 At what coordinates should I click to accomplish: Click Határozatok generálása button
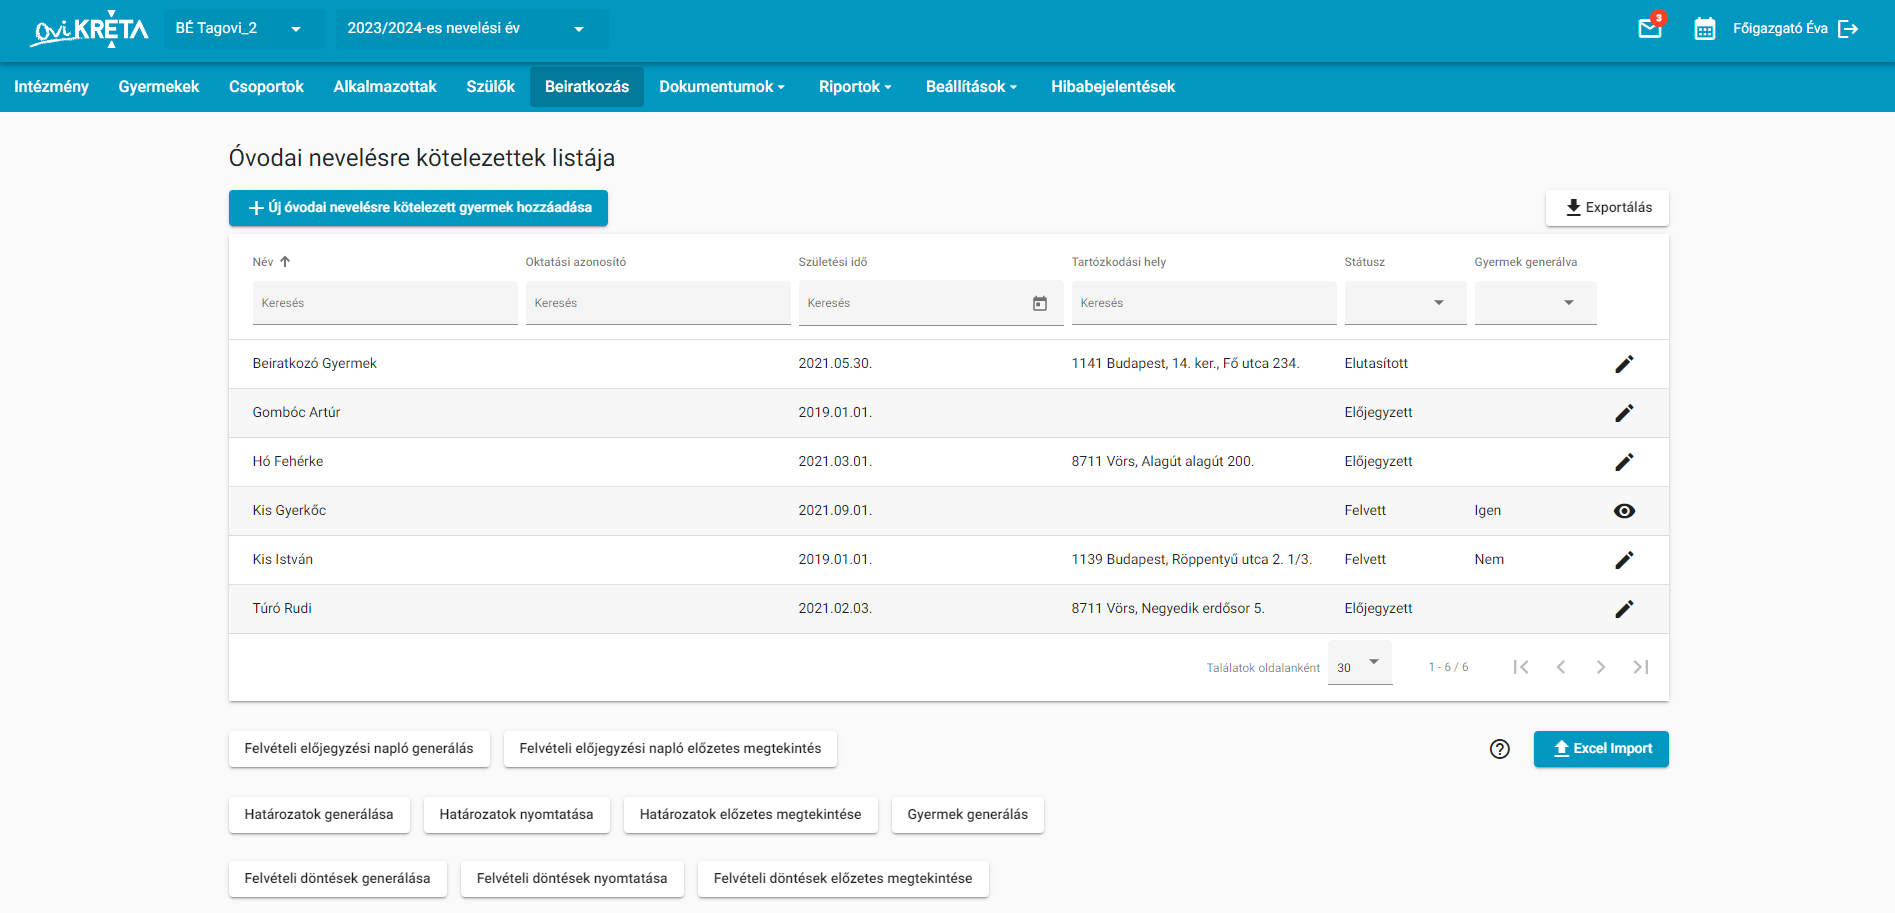pos(319,815)
